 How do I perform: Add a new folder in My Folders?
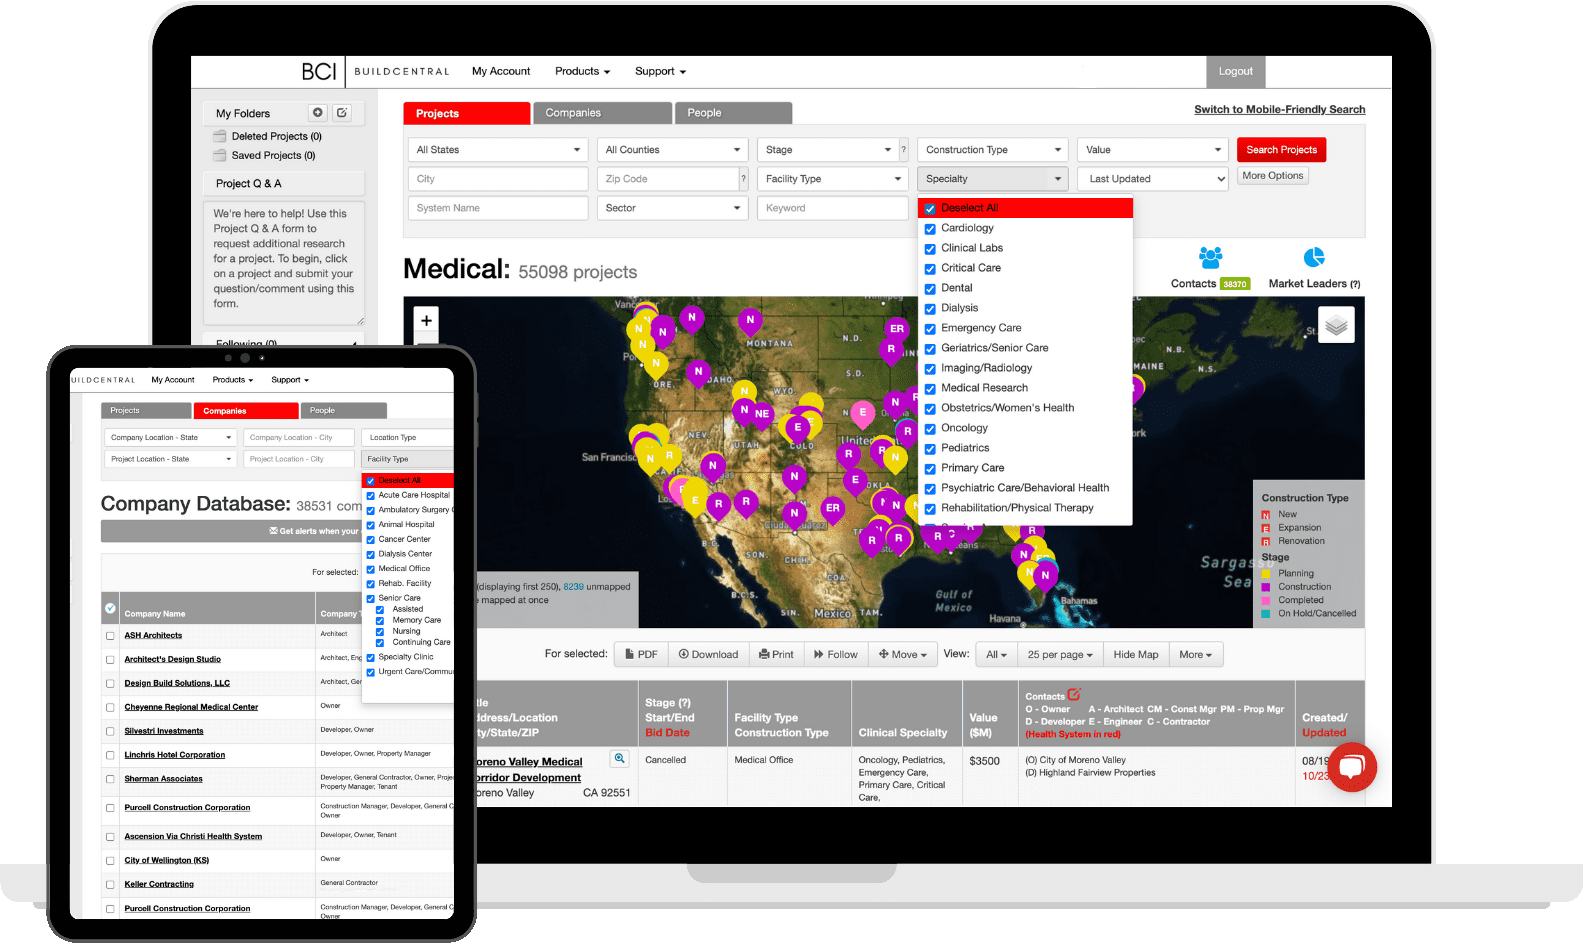pos(318,113)
